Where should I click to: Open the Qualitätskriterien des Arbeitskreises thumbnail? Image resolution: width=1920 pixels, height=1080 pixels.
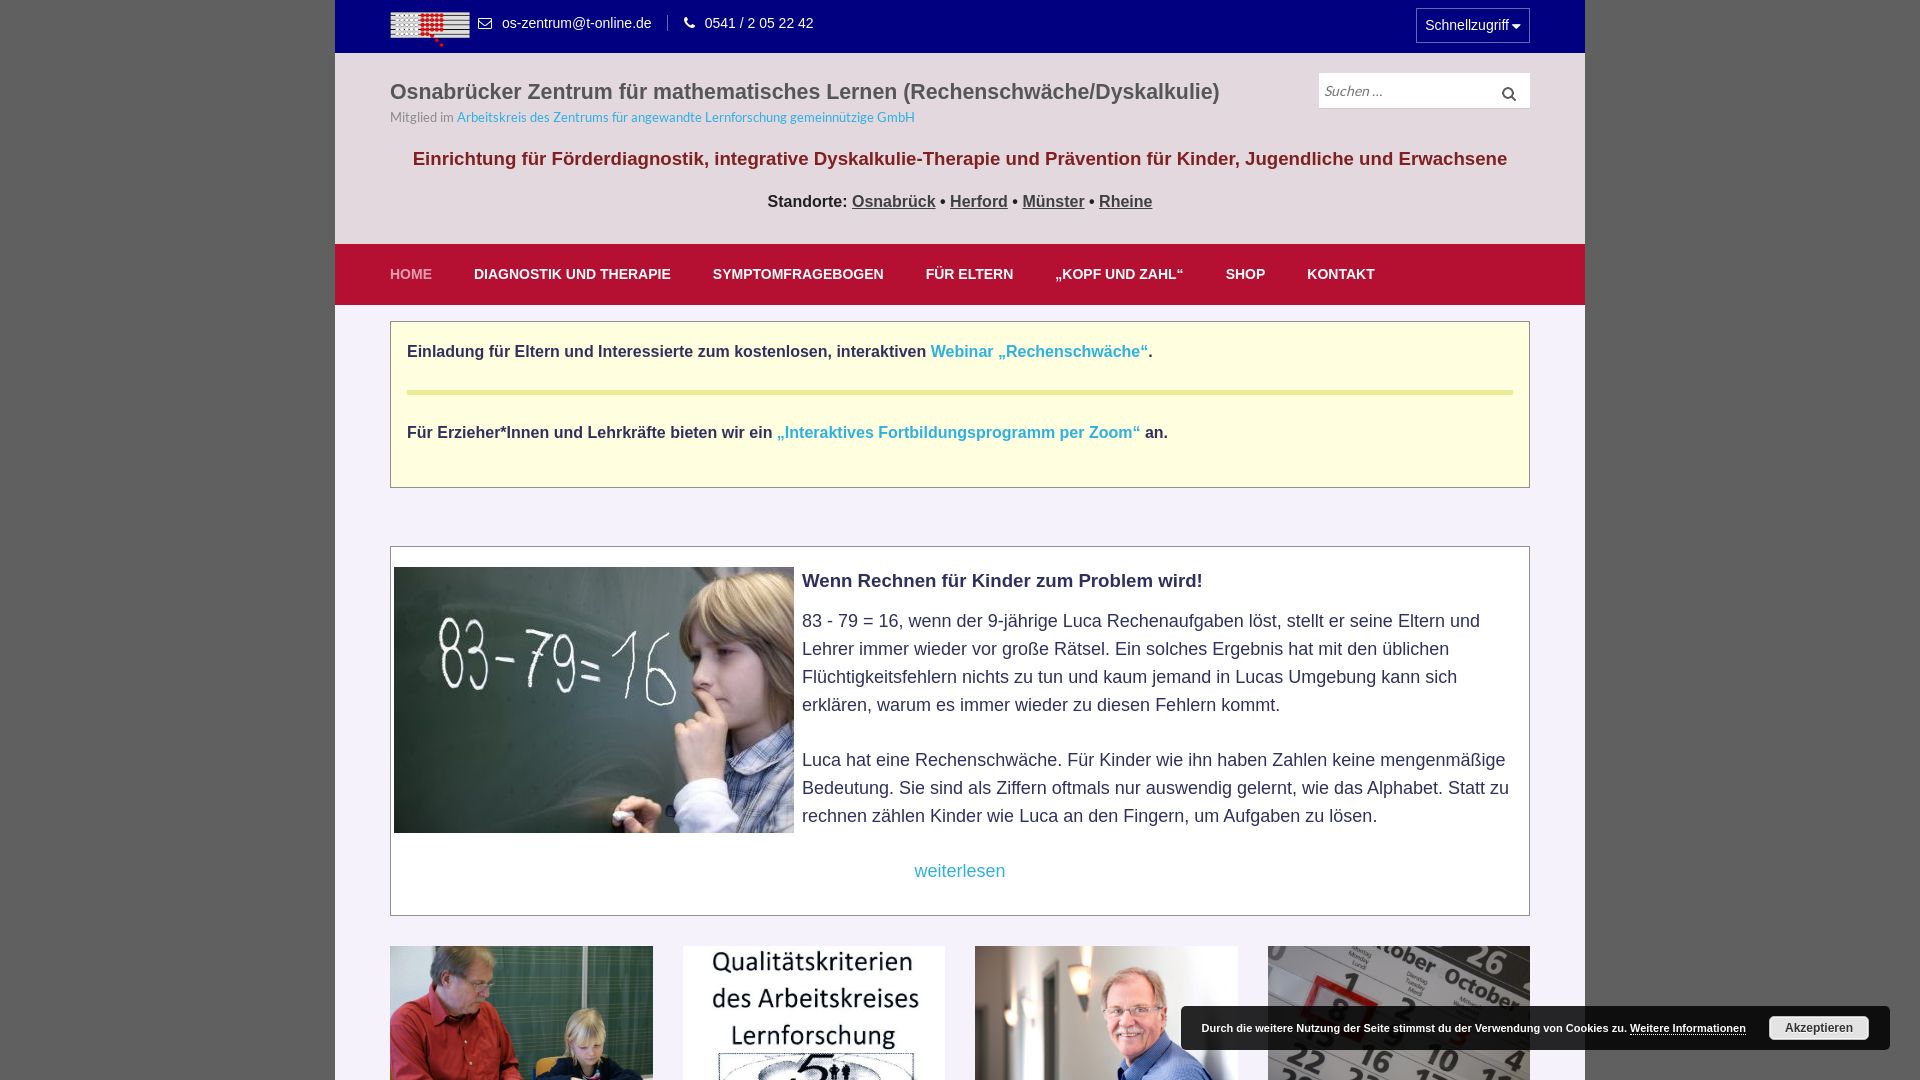(814, 1013)
